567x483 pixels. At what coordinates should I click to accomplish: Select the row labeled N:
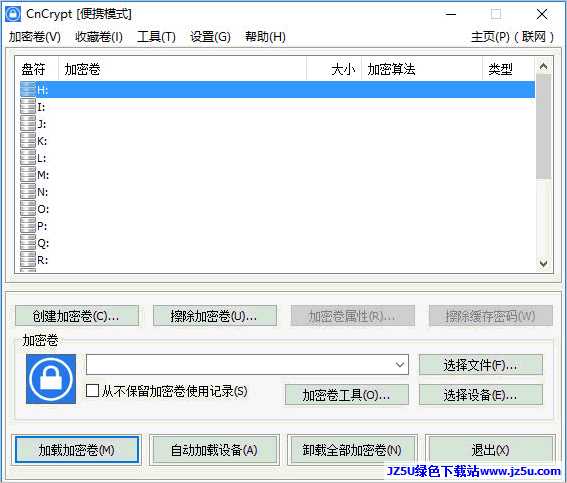277,192
